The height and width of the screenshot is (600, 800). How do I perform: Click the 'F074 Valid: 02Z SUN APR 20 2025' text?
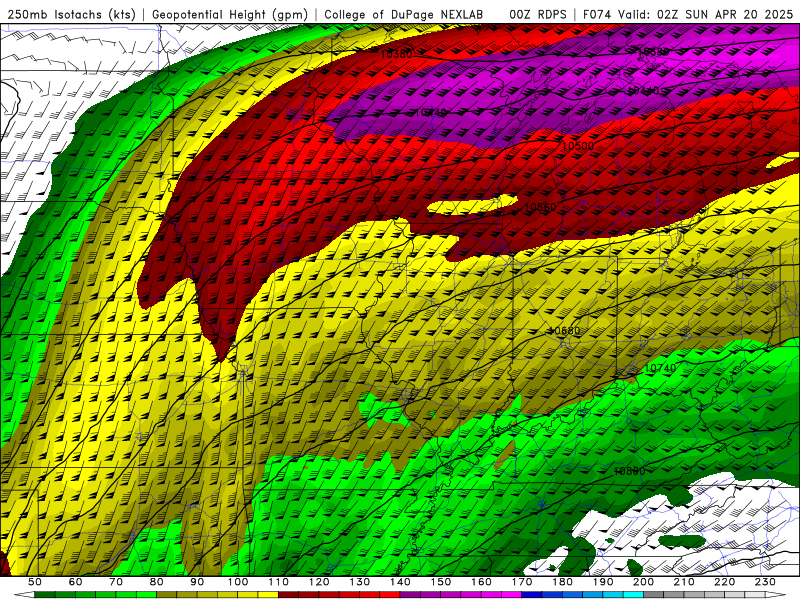coord(688,14)
